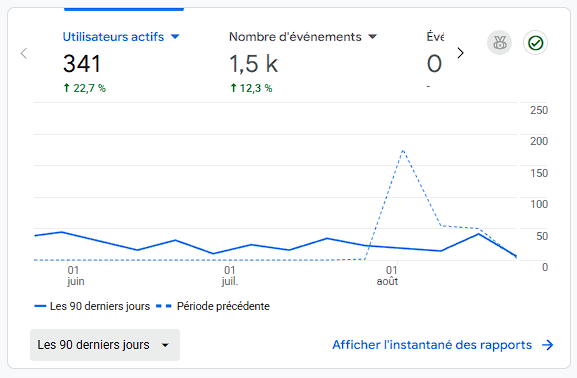Click the 1,5 k events value
The height and width of the screenshot is (378, 577).
pyautogui.click(x=254, y=64)
